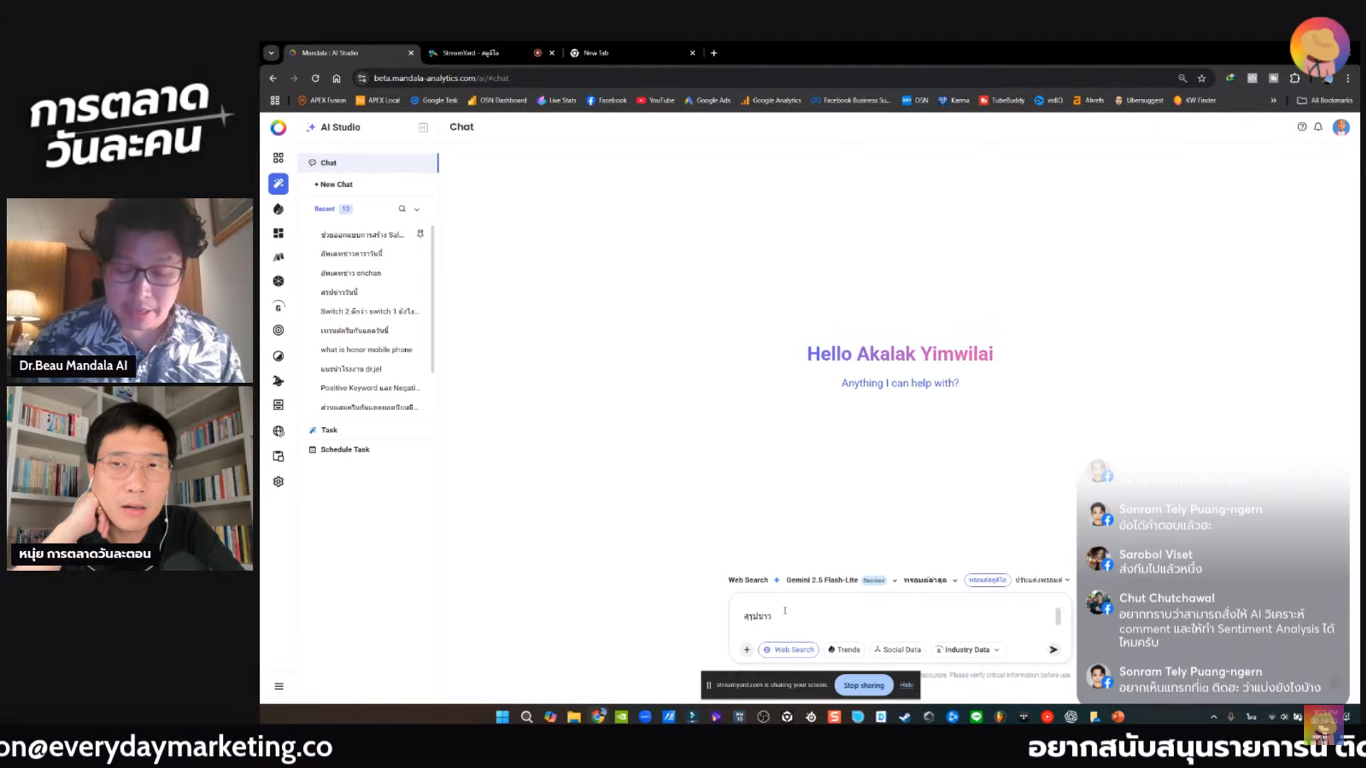Open help question mark icon
The image size is (1366, 768).
click(1301, 127)
